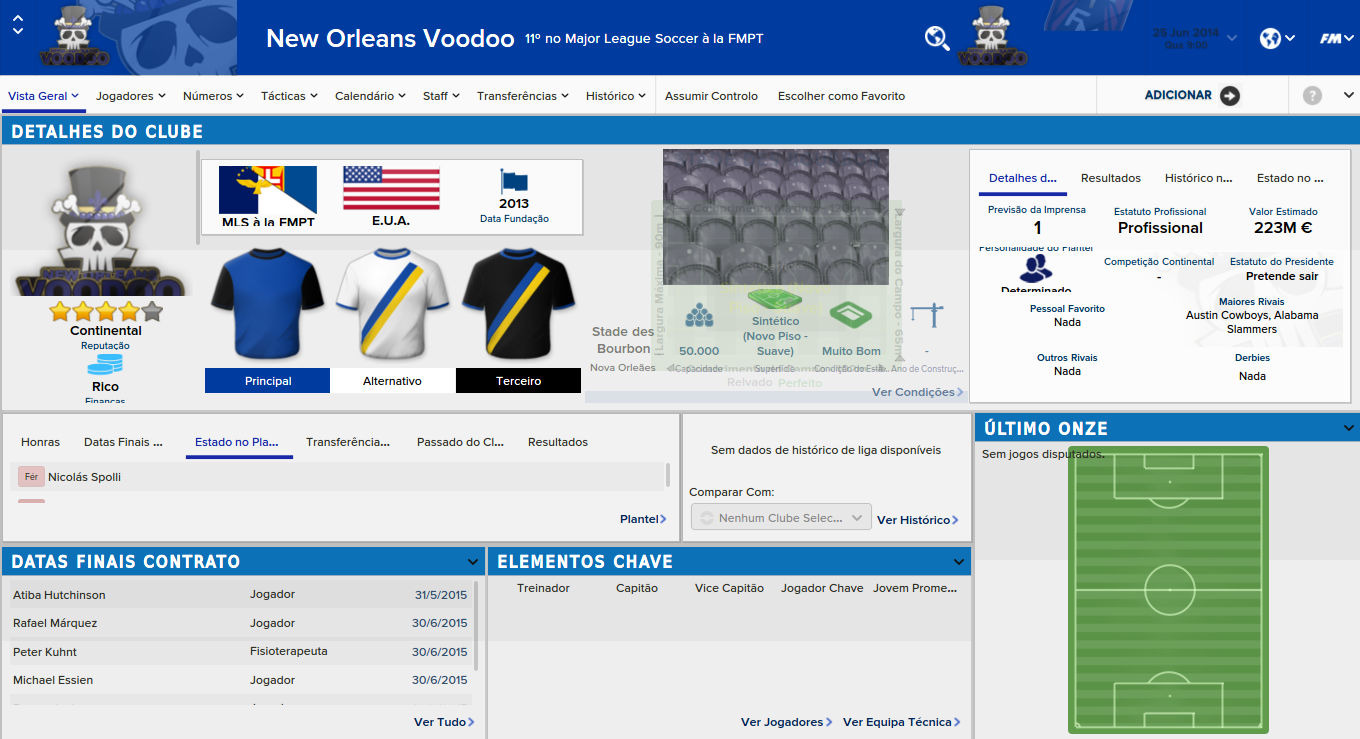
Task: Select the white Alternativo kit shirt
Action: pos(392,304)
